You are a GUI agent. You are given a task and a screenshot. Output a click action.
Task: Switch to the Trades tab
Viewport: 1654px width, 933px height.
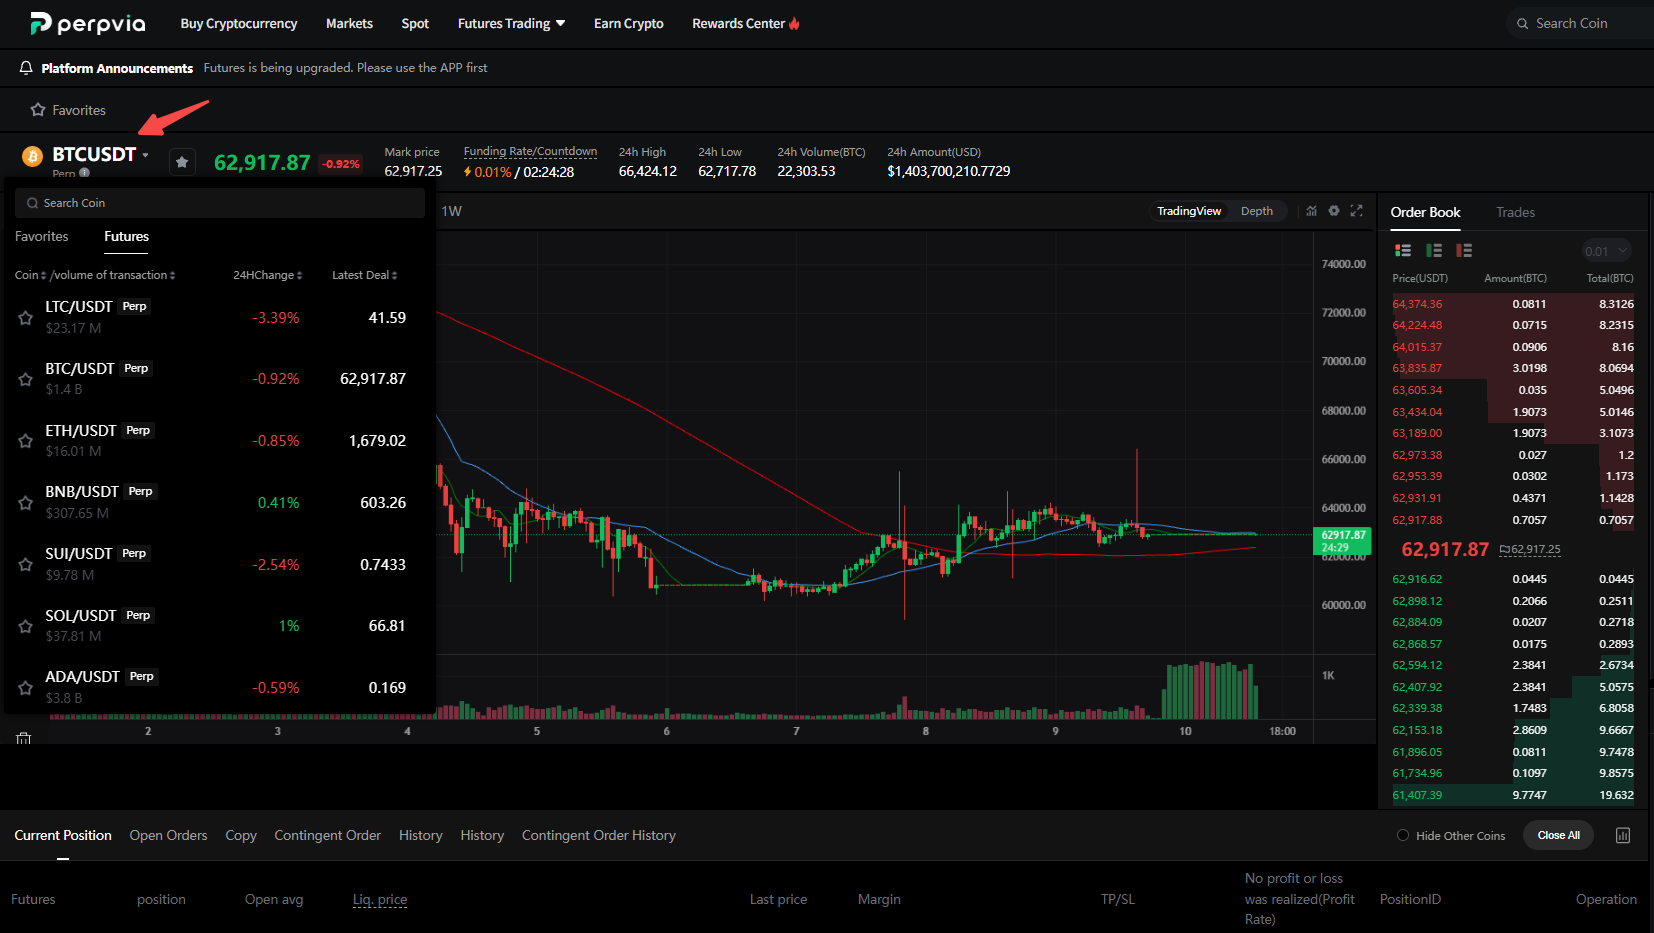pyautogui.click(x=1515, y=212)
